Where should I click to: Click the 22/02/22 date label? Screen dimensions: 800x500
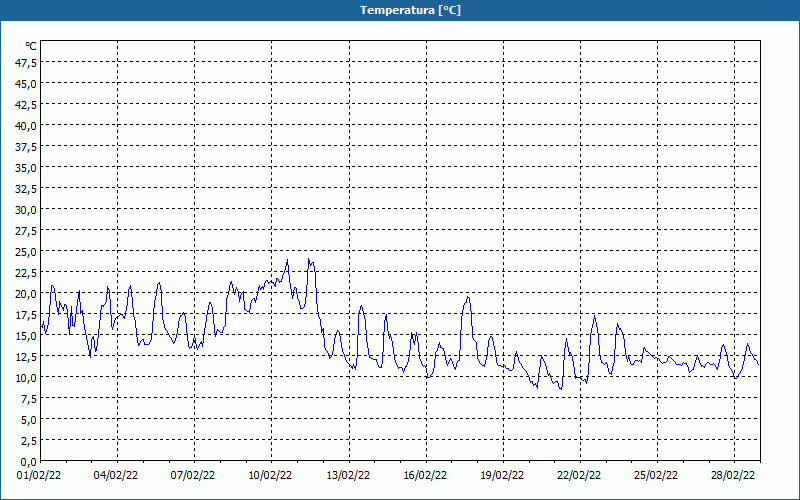click(580, 476)
